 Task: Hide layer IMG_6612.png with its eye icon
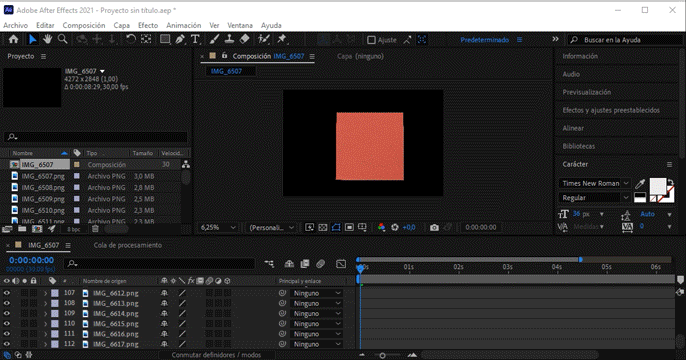7,293
